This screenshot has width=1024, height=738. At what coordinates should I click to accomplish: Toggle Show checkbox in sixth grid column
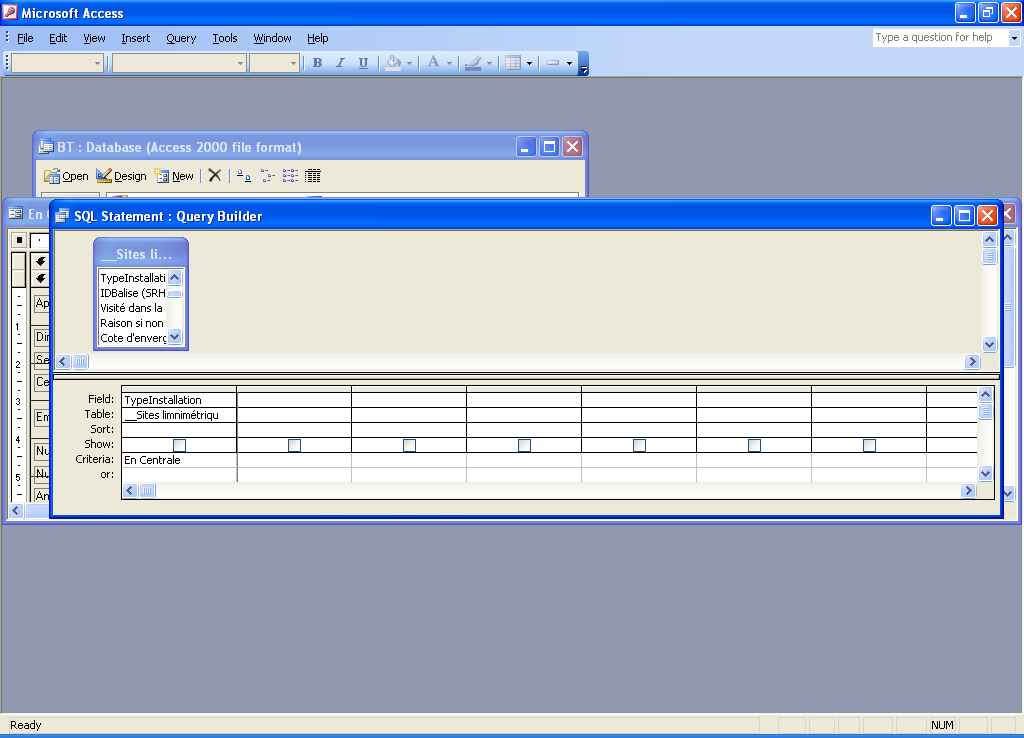tap(754, 445)
